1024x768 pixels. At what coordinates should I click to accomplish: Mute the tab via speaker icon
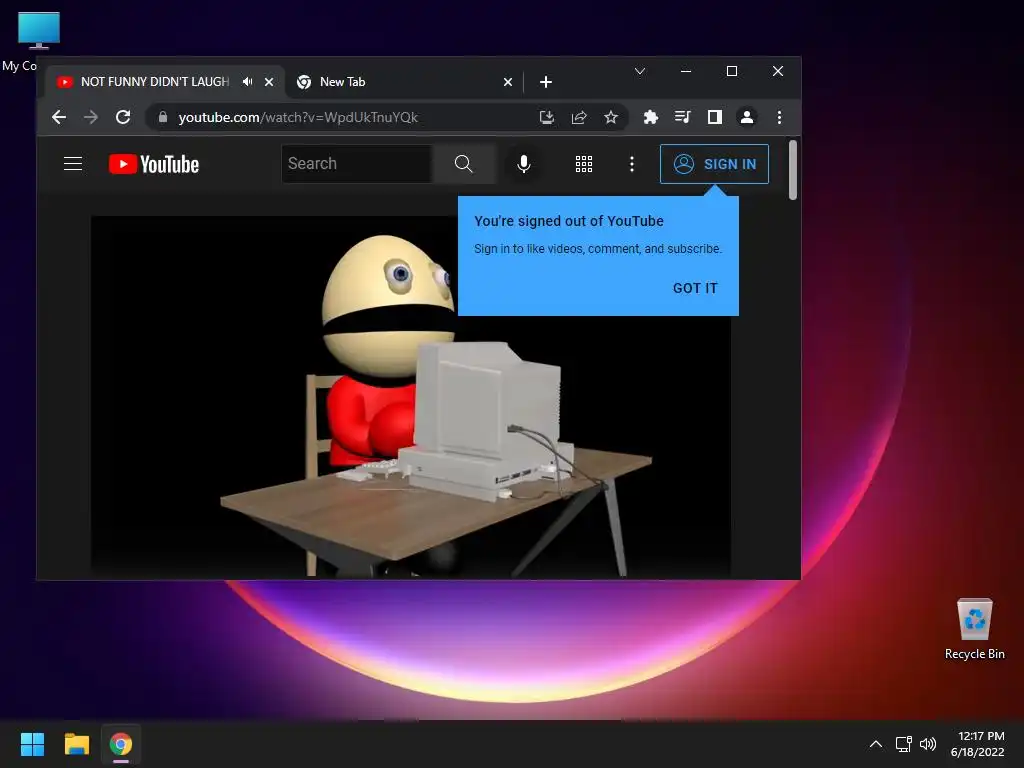pos(248,82)
